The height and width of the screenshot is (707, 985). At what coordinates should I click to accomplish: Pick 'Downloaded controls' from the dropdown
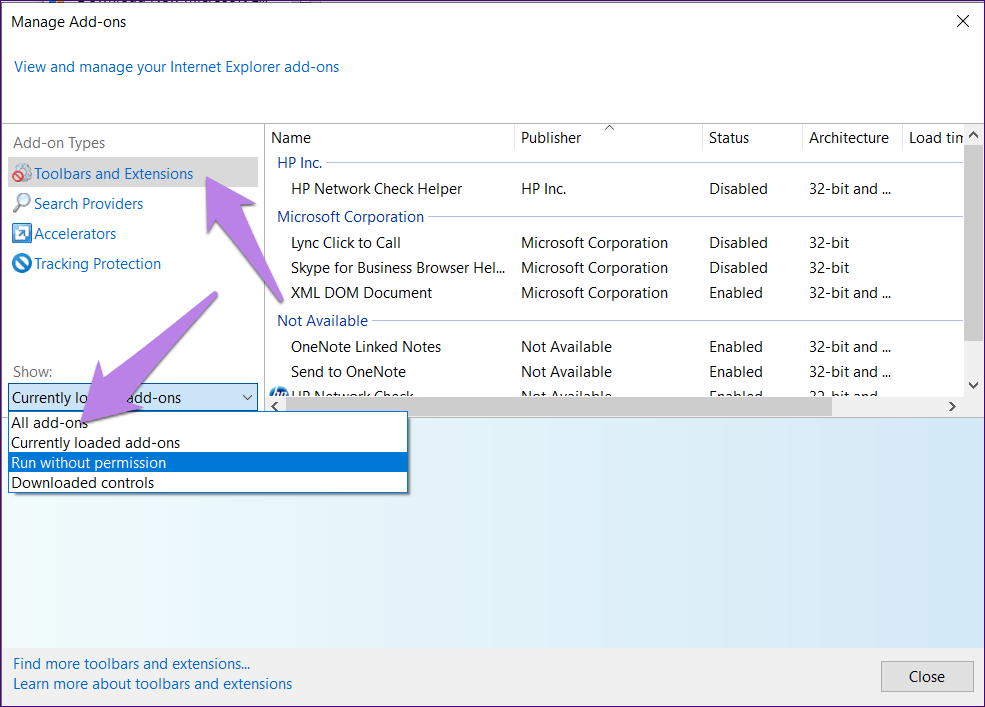click(x=83, y=483)
